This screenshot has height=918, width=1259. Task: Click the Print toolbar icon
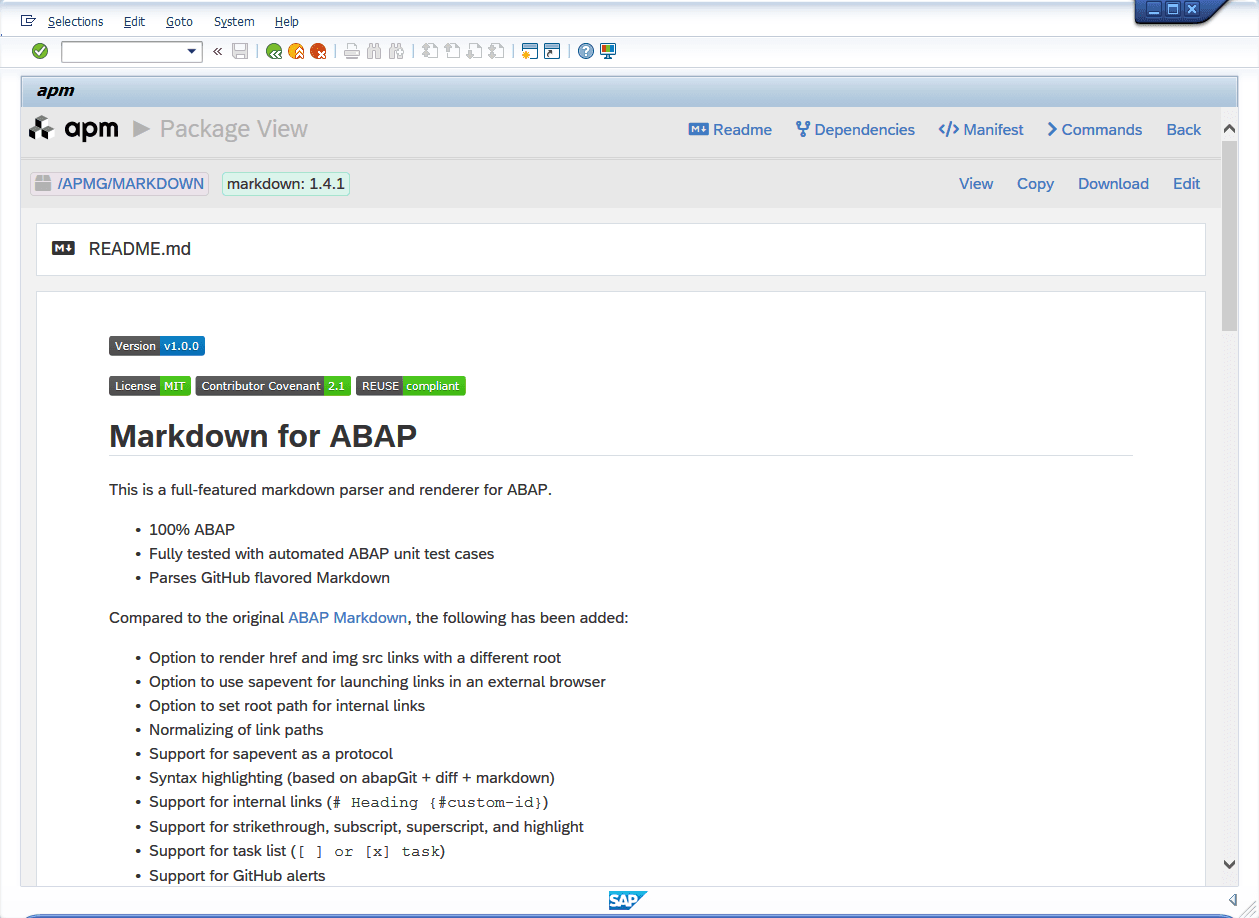point(352,51)
